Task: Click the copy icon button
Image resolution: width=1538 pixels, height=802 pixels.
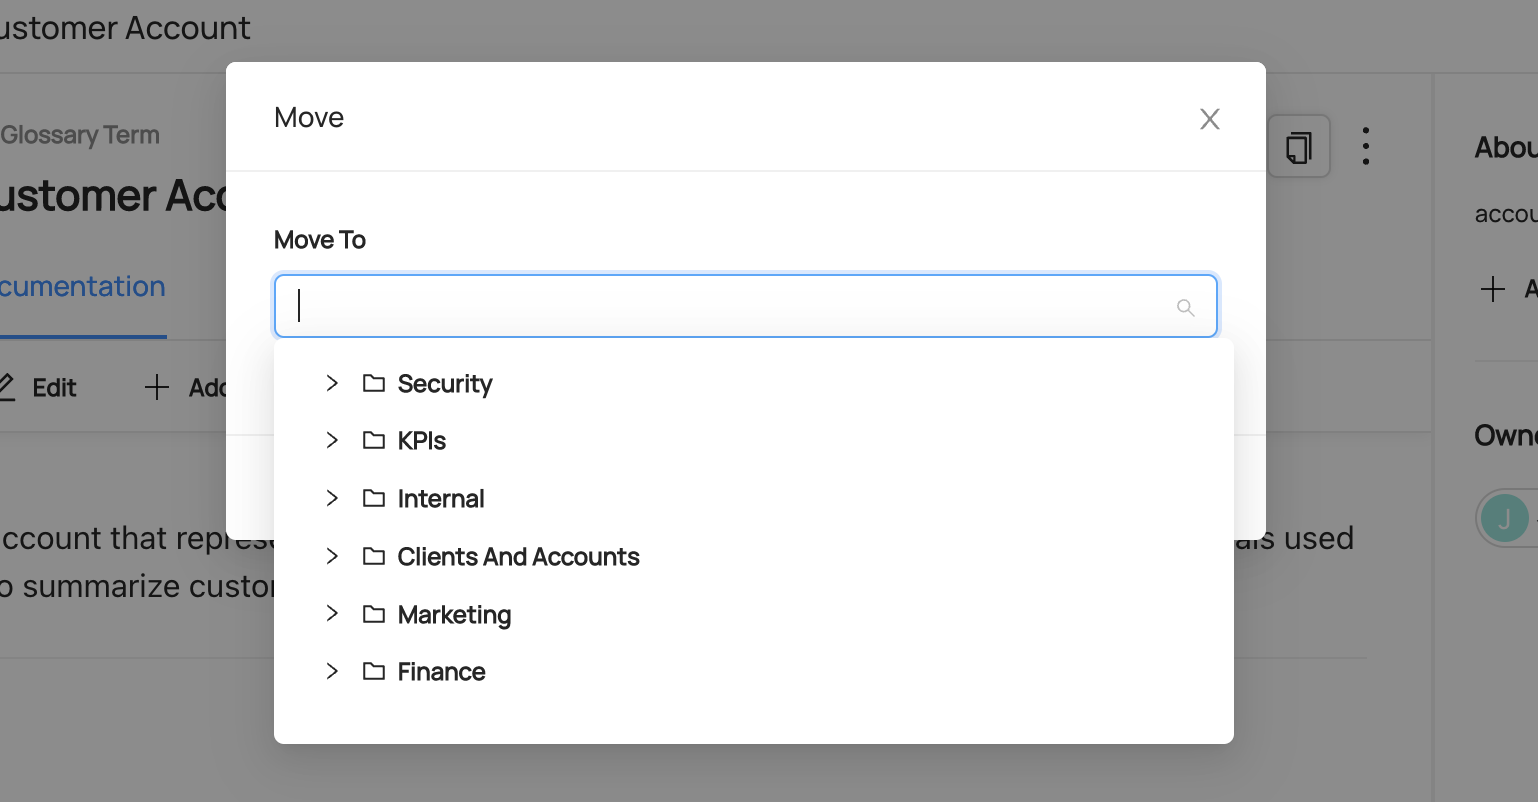Action: click(1298, 147)
